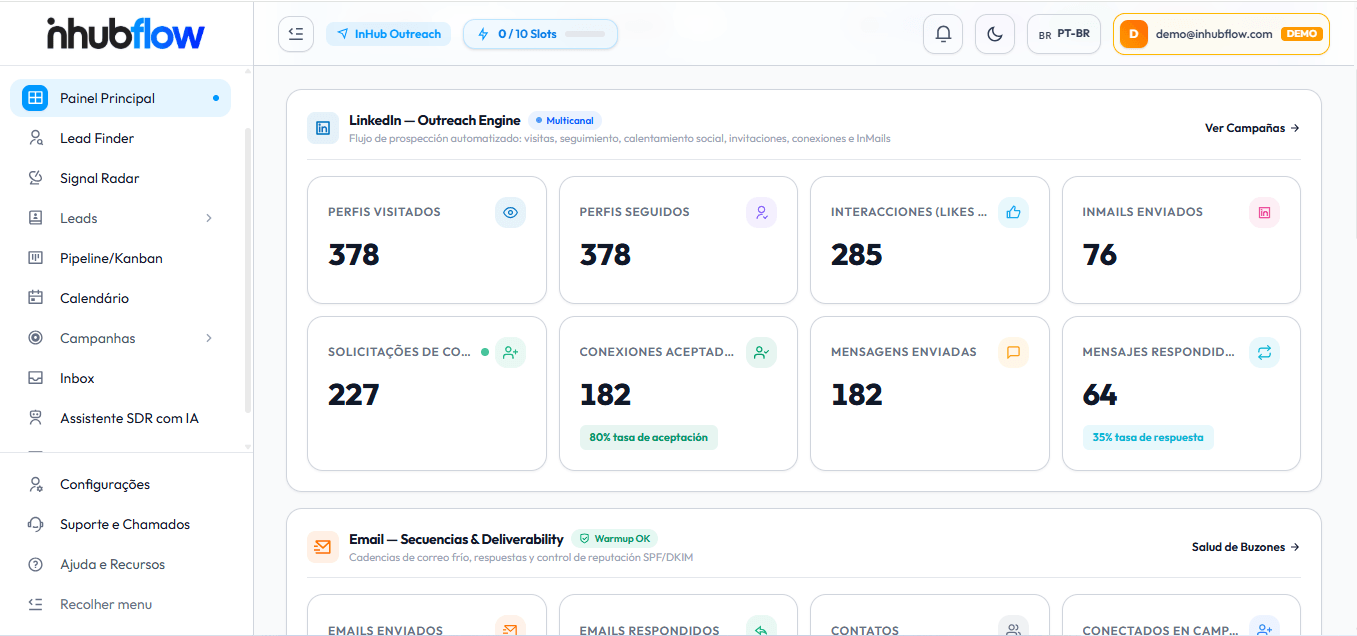Open Salud de Buzones link
Image resolution: width=1357 pixels, height=636 pixels.
click(1245, 547)
